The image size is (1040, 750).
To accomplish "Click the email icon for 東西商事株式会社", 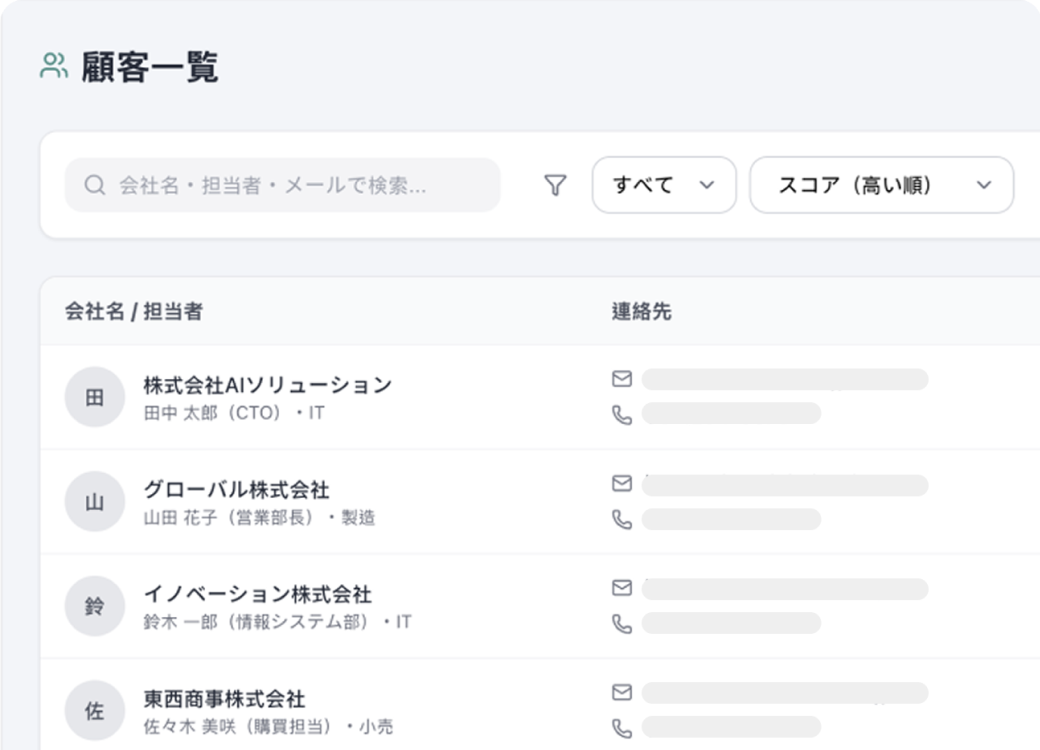I will (622, 691).
